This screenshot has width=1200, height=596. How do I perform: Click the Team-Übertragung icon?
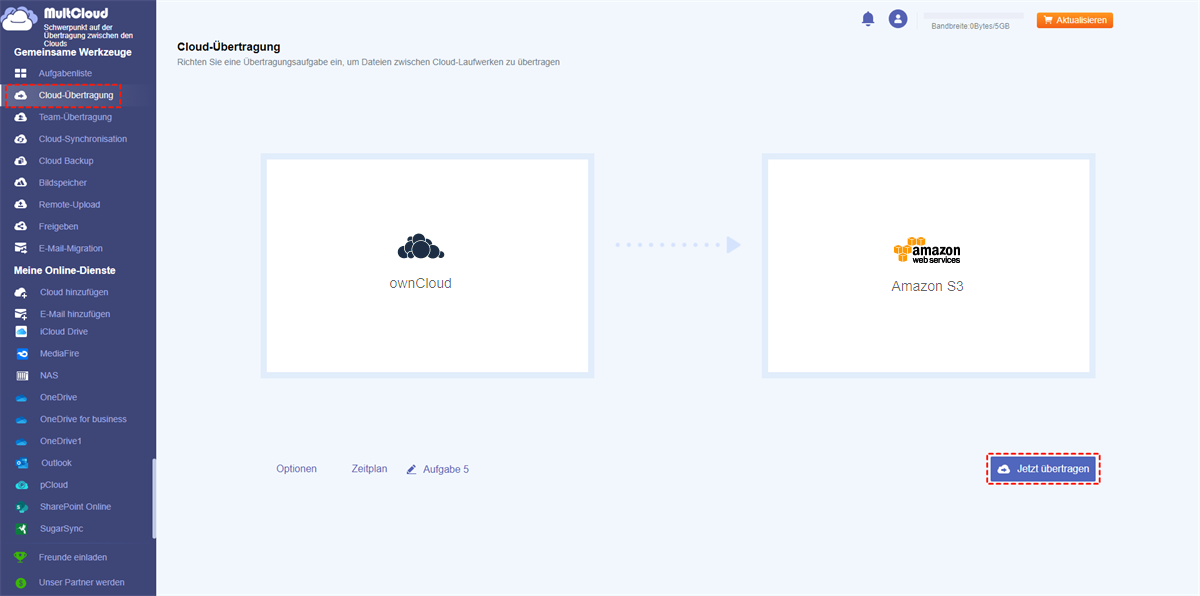tap(20, 117)
